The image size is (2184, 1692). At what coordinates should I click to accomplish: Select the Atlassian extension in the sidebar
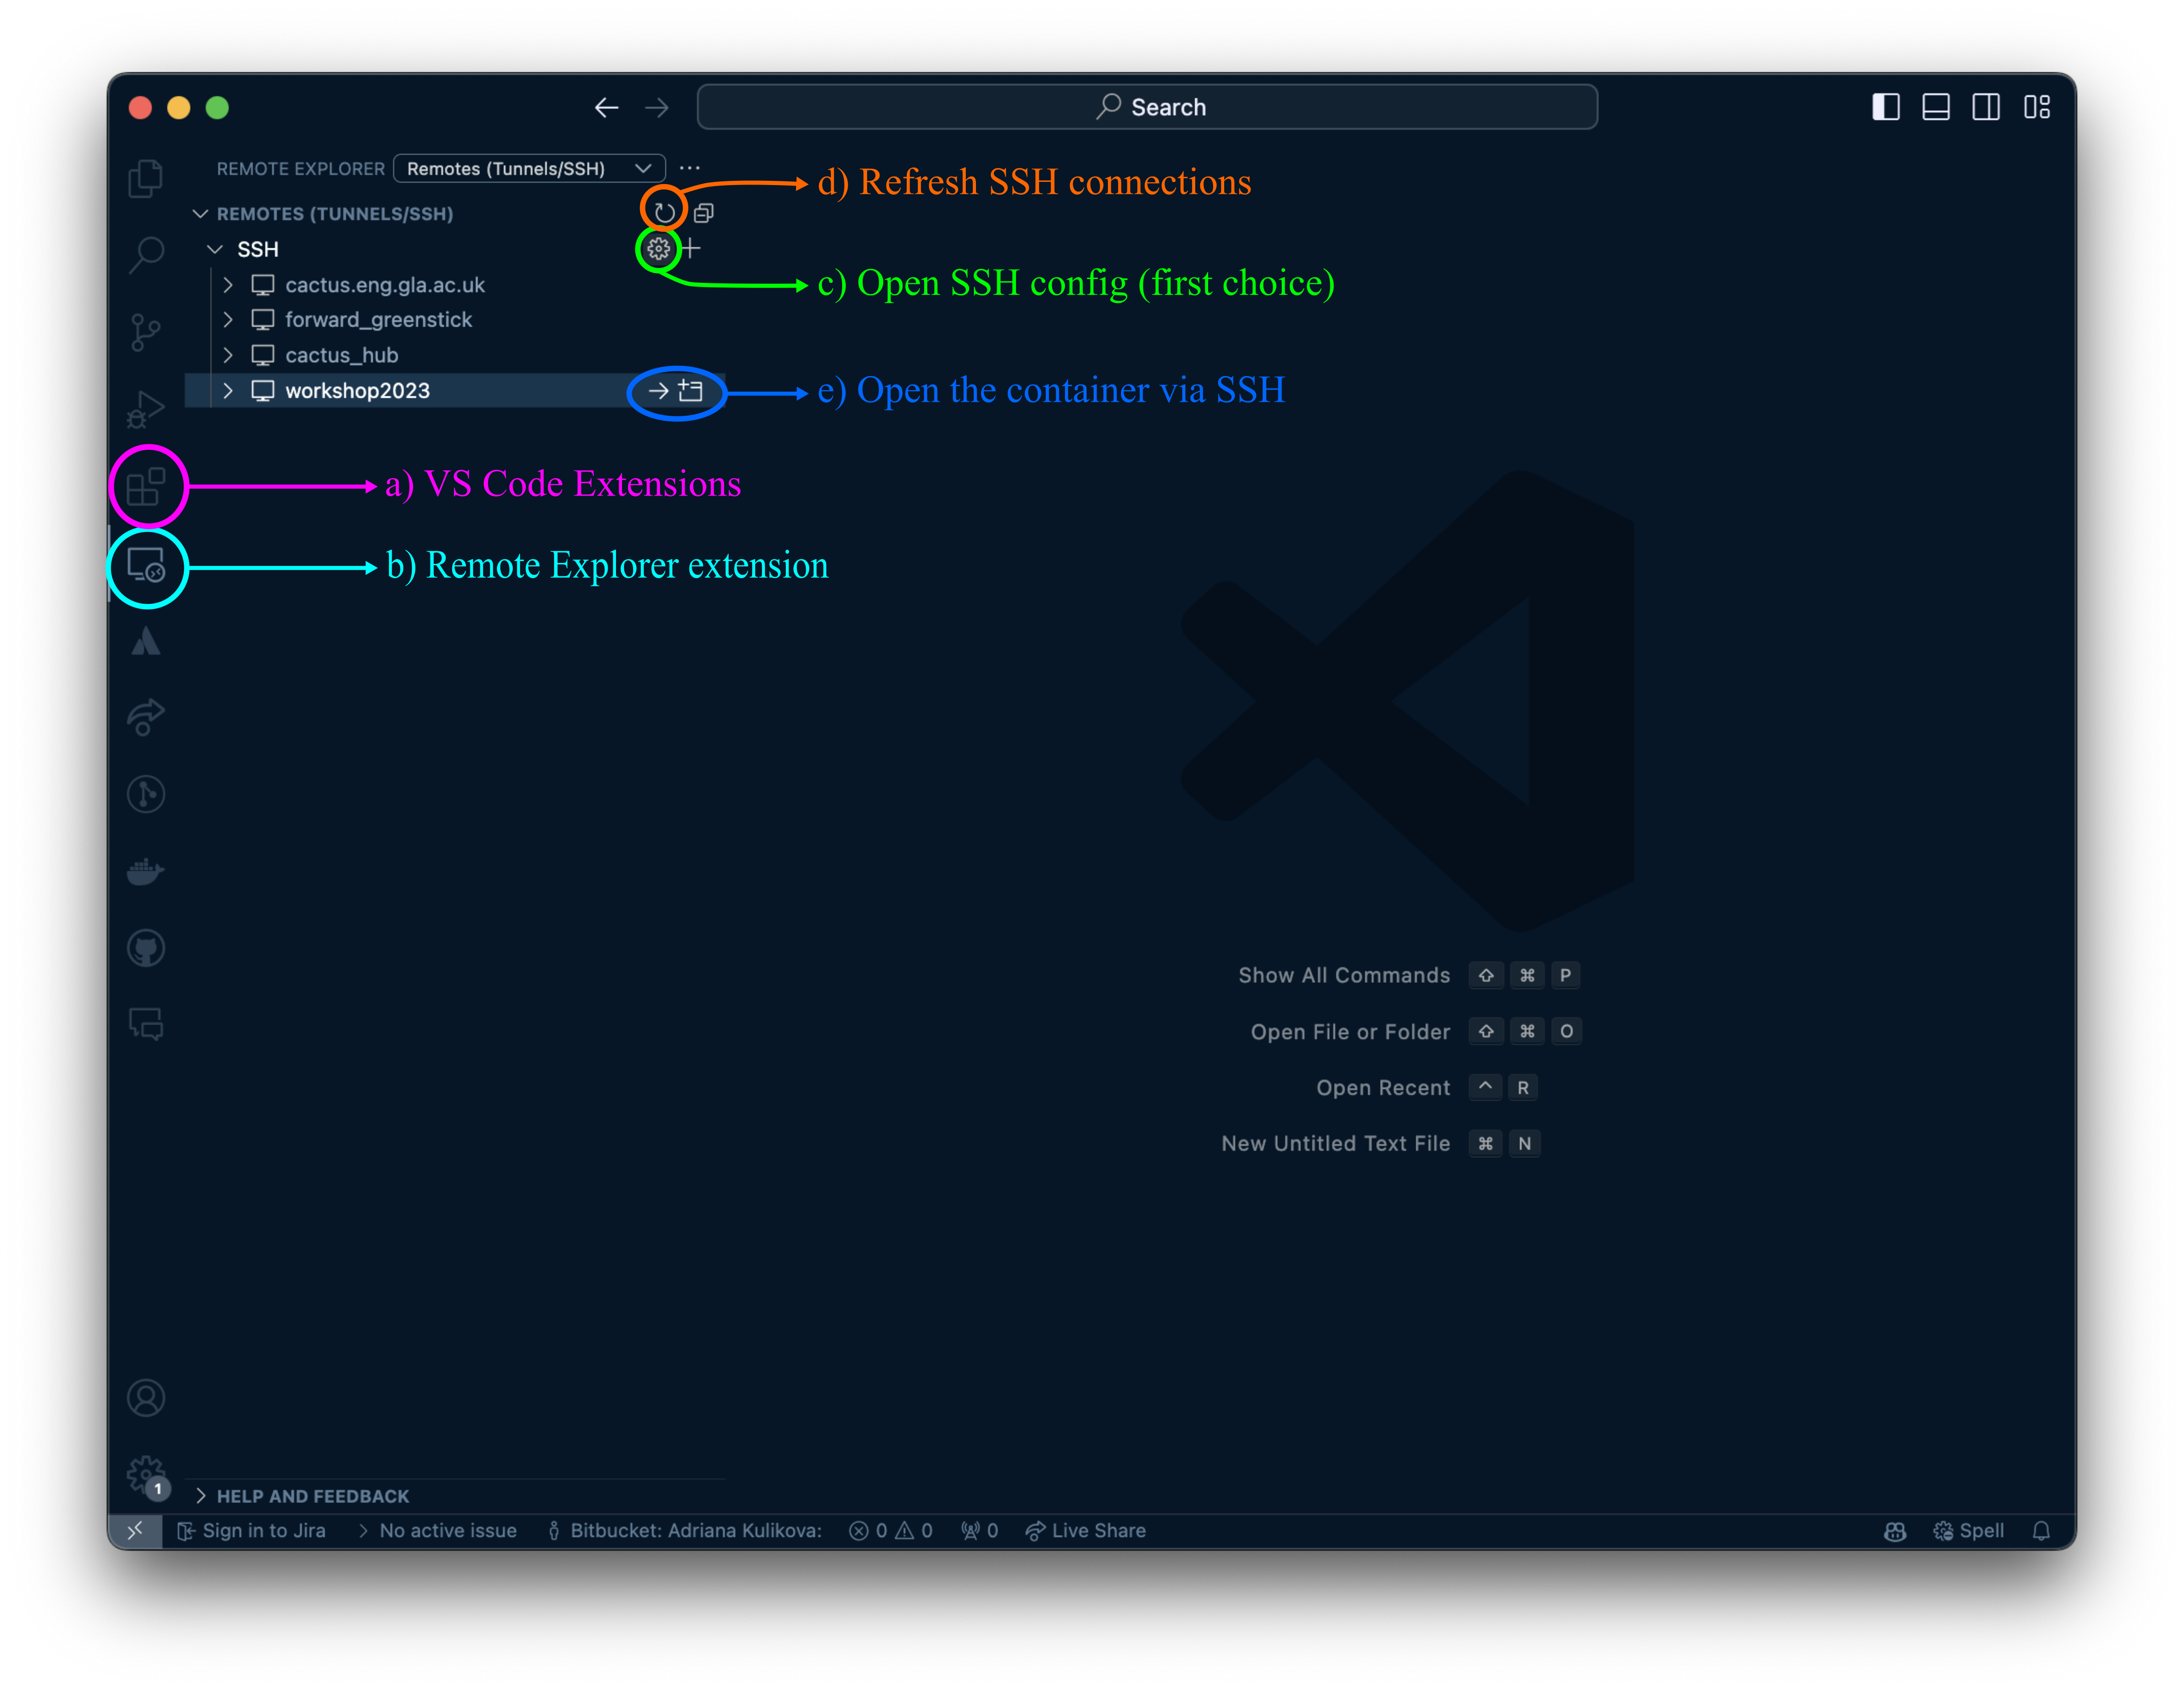tap(146, 641)
